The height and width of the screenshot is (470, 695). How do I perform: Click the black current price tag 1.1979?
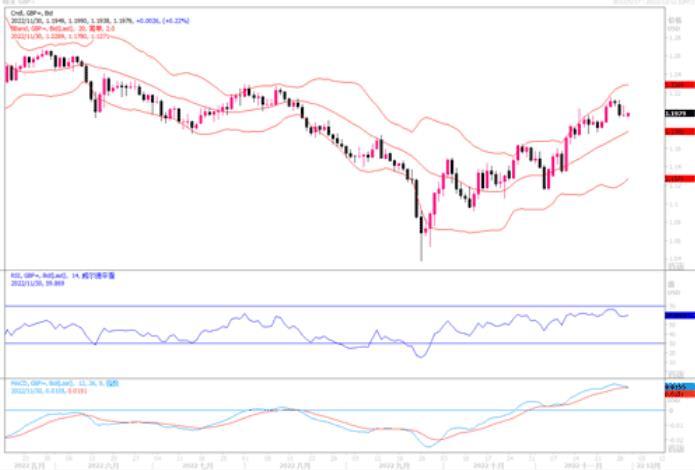click(x=648, y=114)
